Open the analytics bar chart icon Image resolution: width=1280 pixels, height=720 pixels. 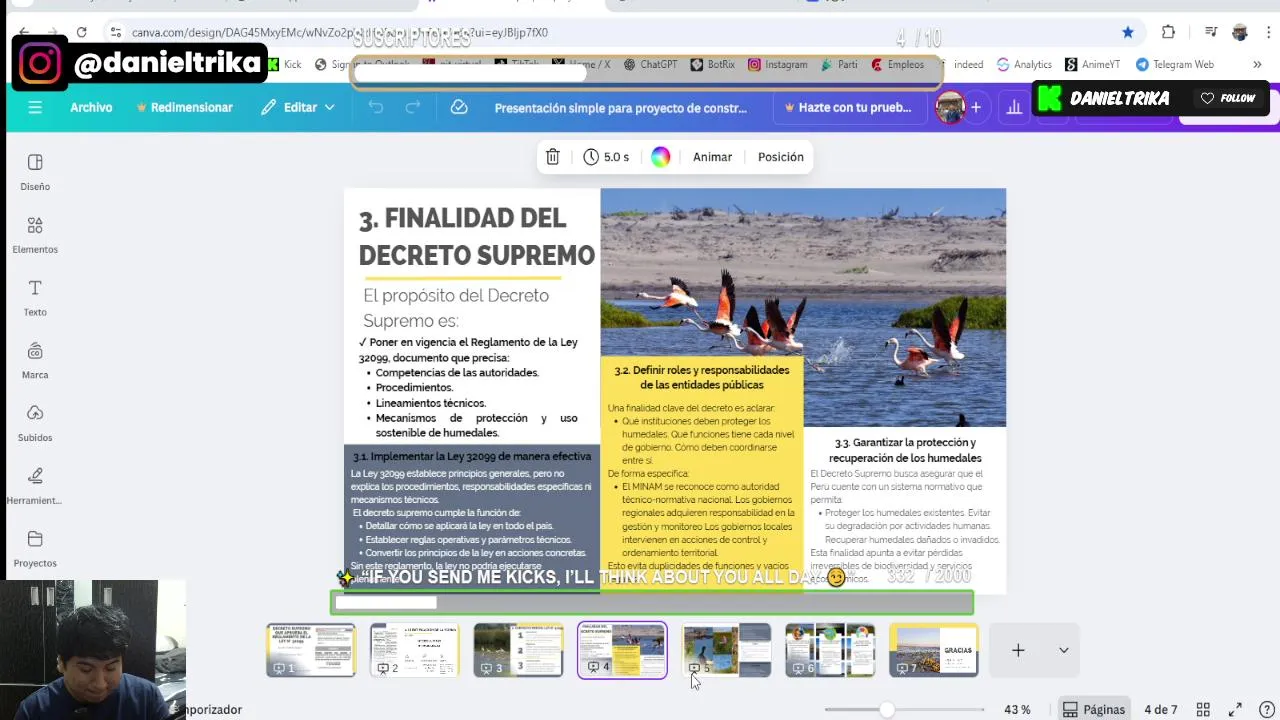(x=1014, y=107)
